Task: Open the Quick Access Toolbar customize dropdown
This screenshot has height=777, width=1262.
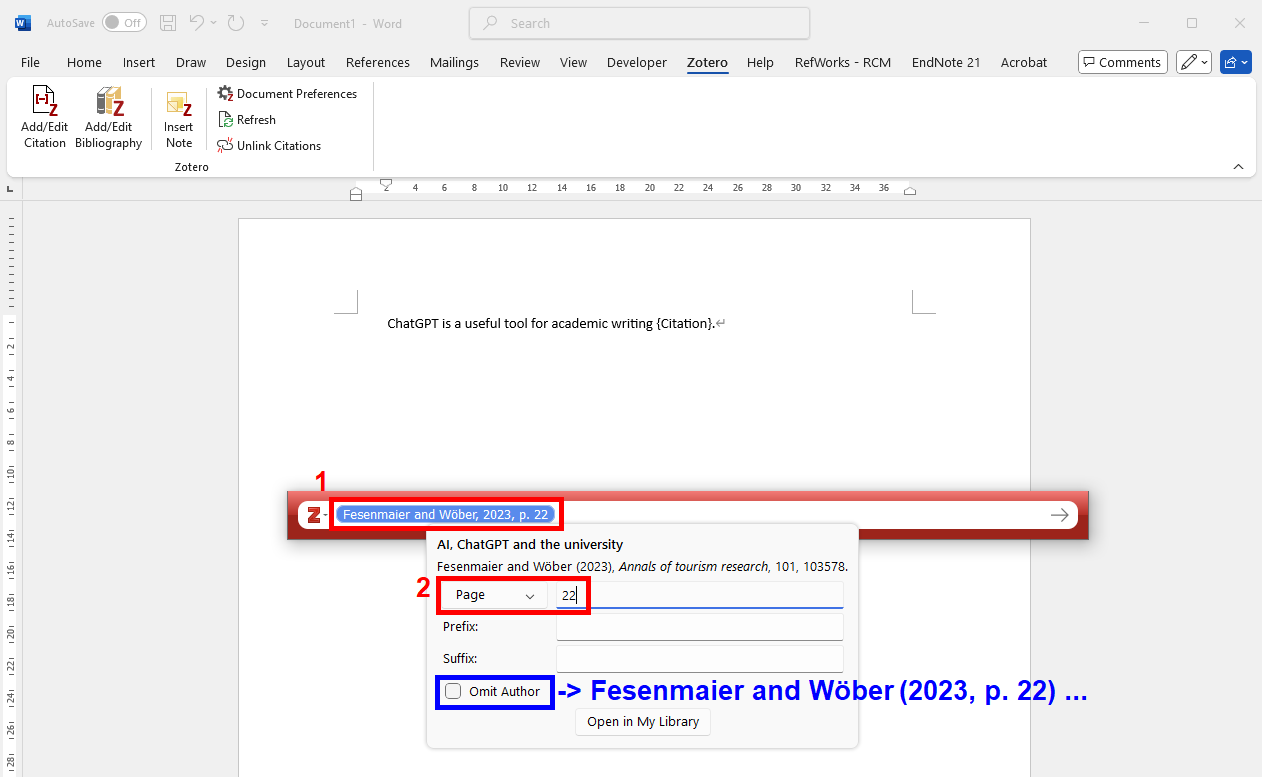Action: tap(264, 23)
